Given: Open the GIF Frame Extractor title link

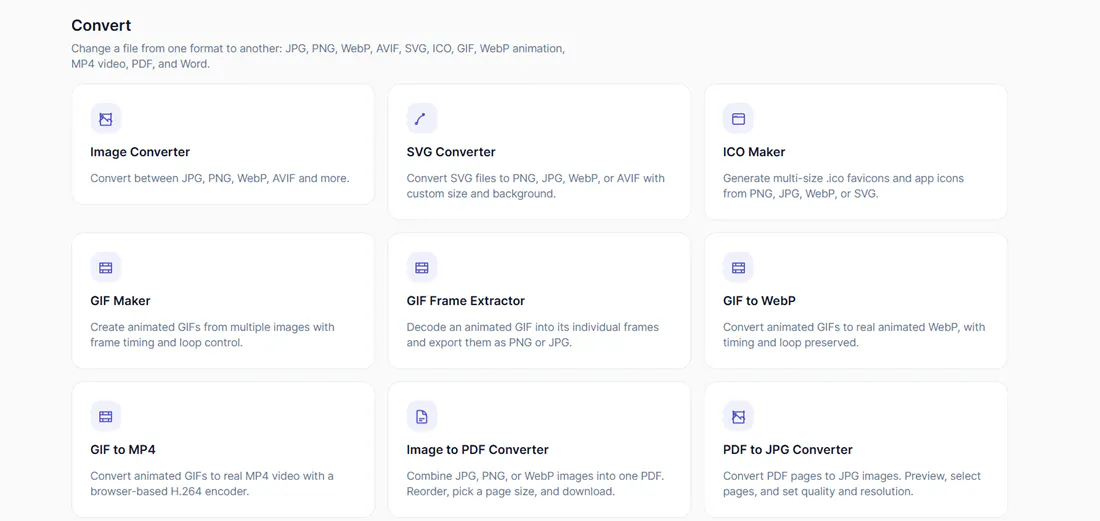Looking at the screenshot, I should coord(466,301).
